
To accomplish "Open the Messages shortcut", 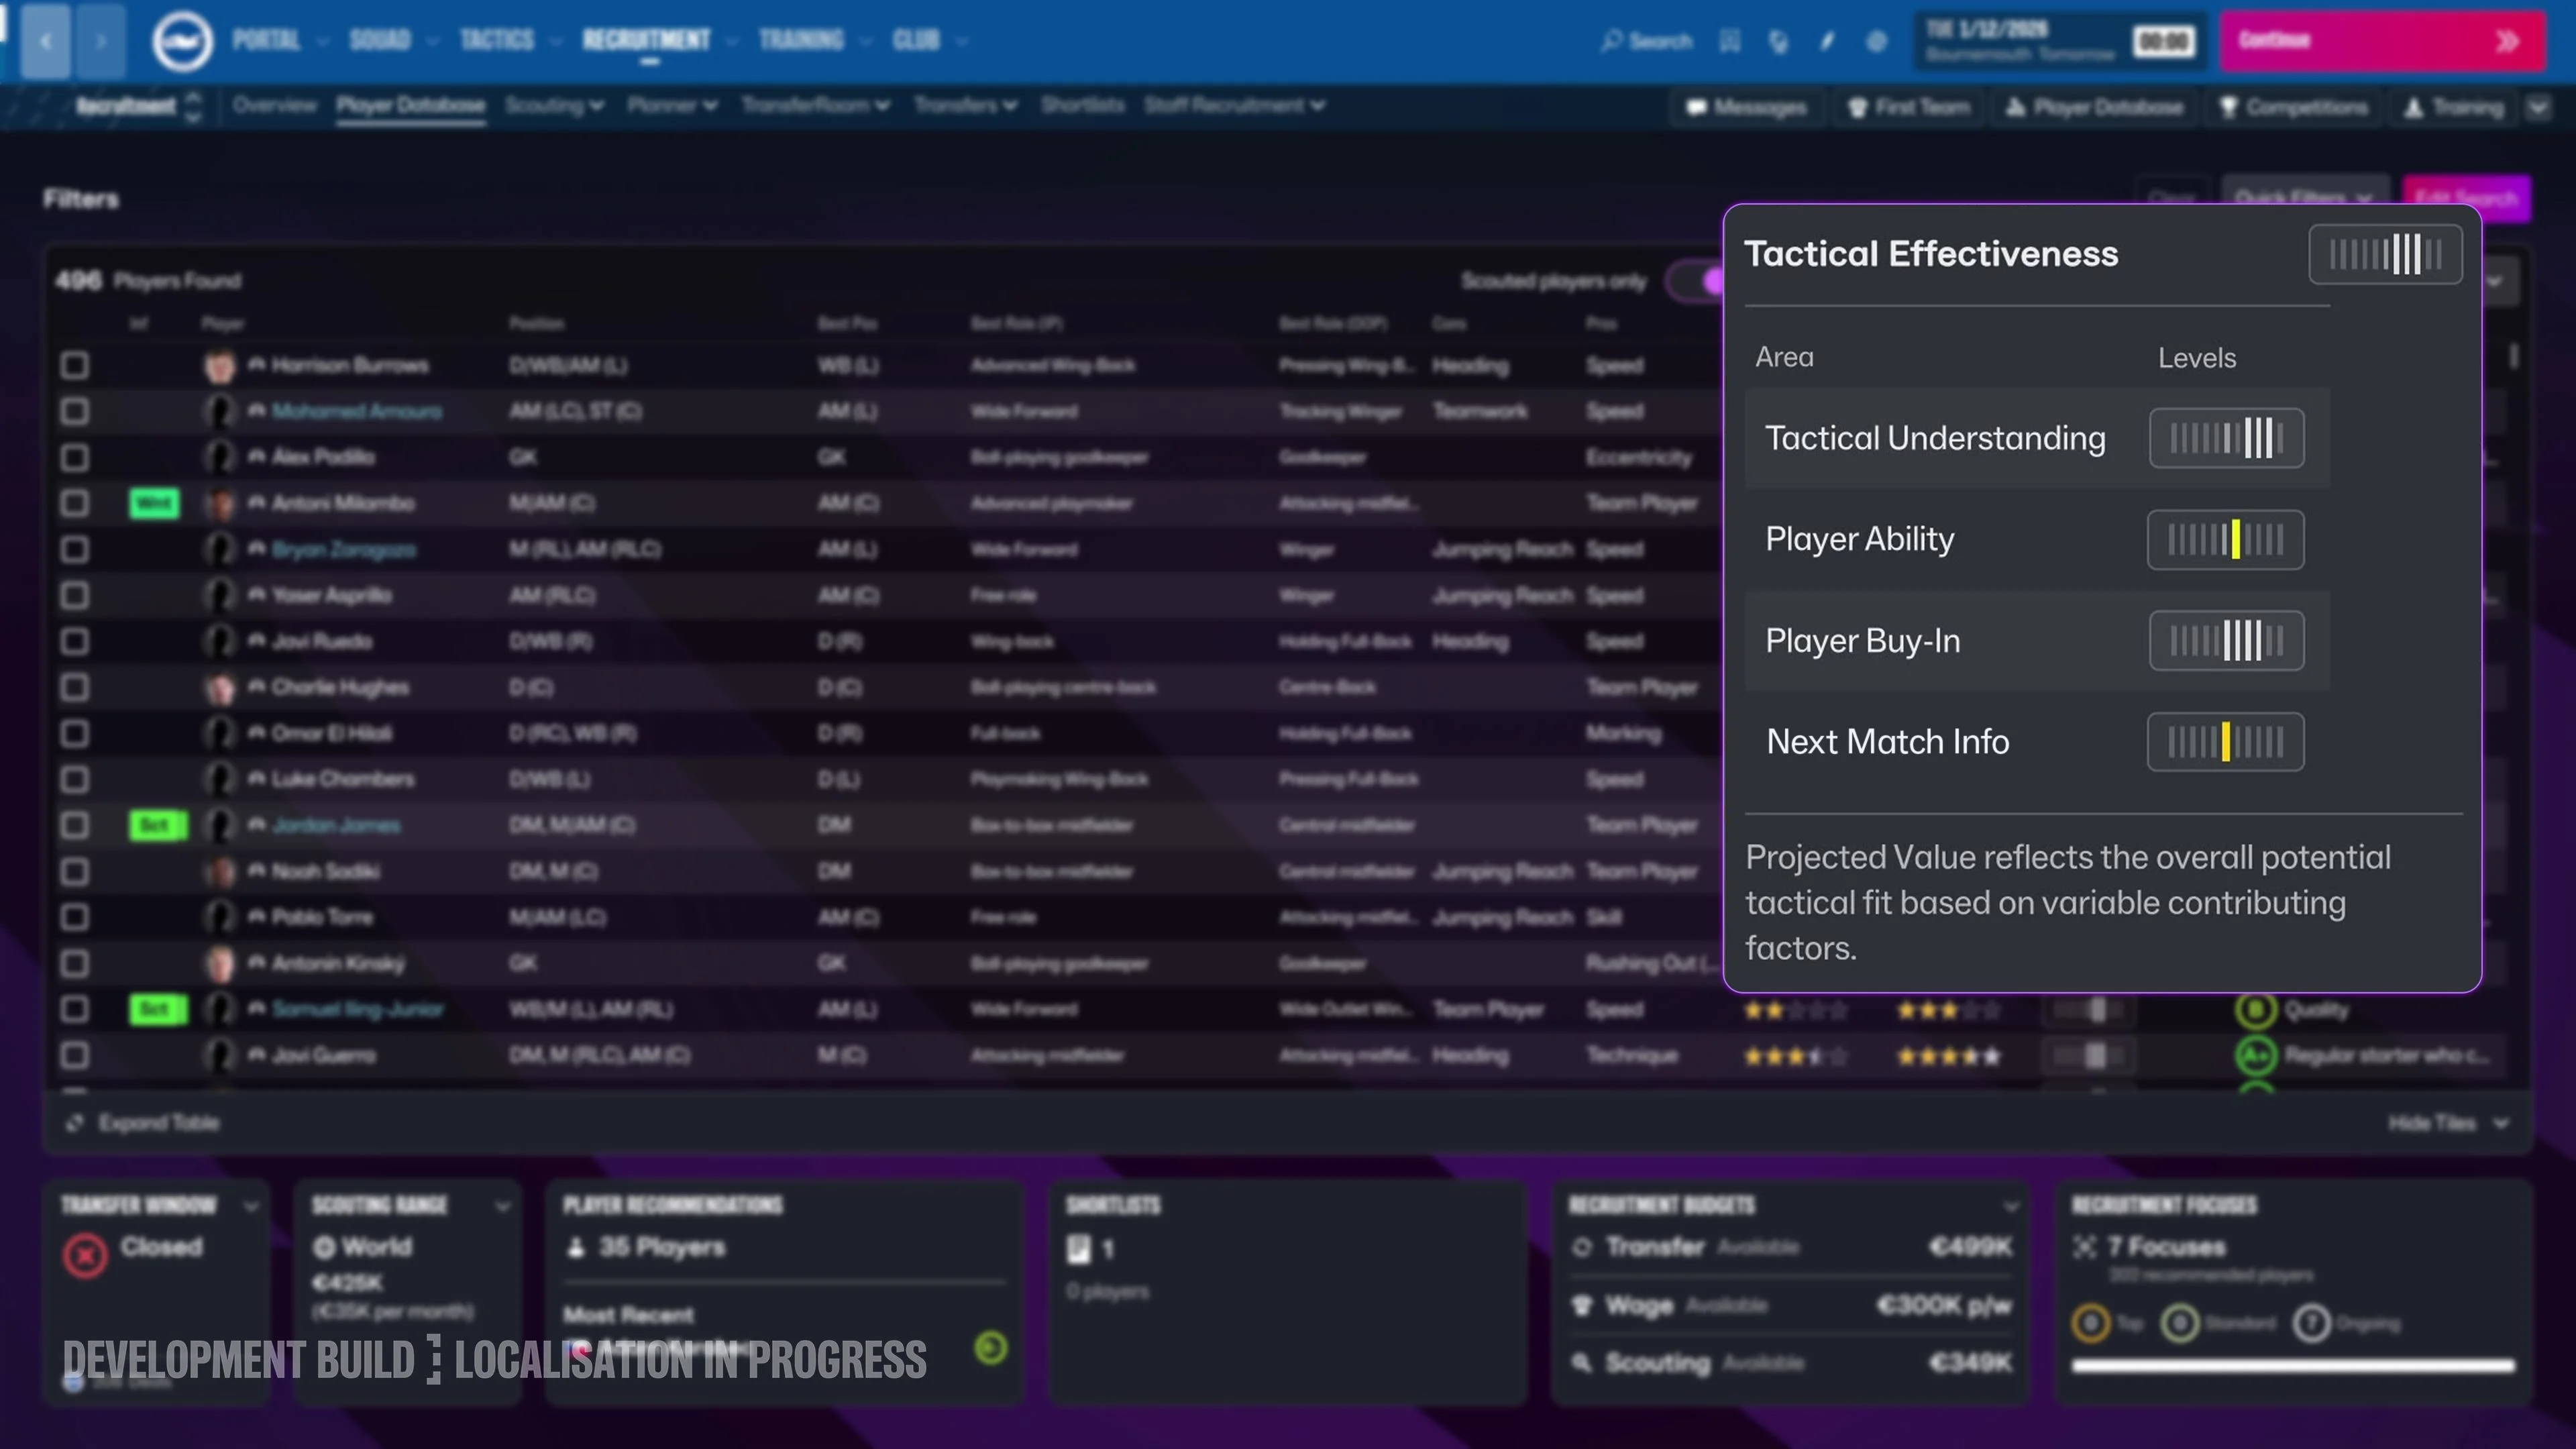I will click(1746, 107).
